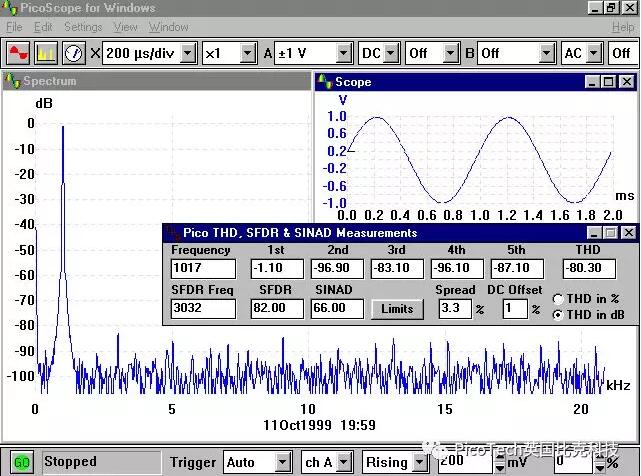Image resolution: width=641 pixels, height=476 pixels.
Task: Click the oscilloscope view icon in toolbar
Action: click(x=17, y=52)
